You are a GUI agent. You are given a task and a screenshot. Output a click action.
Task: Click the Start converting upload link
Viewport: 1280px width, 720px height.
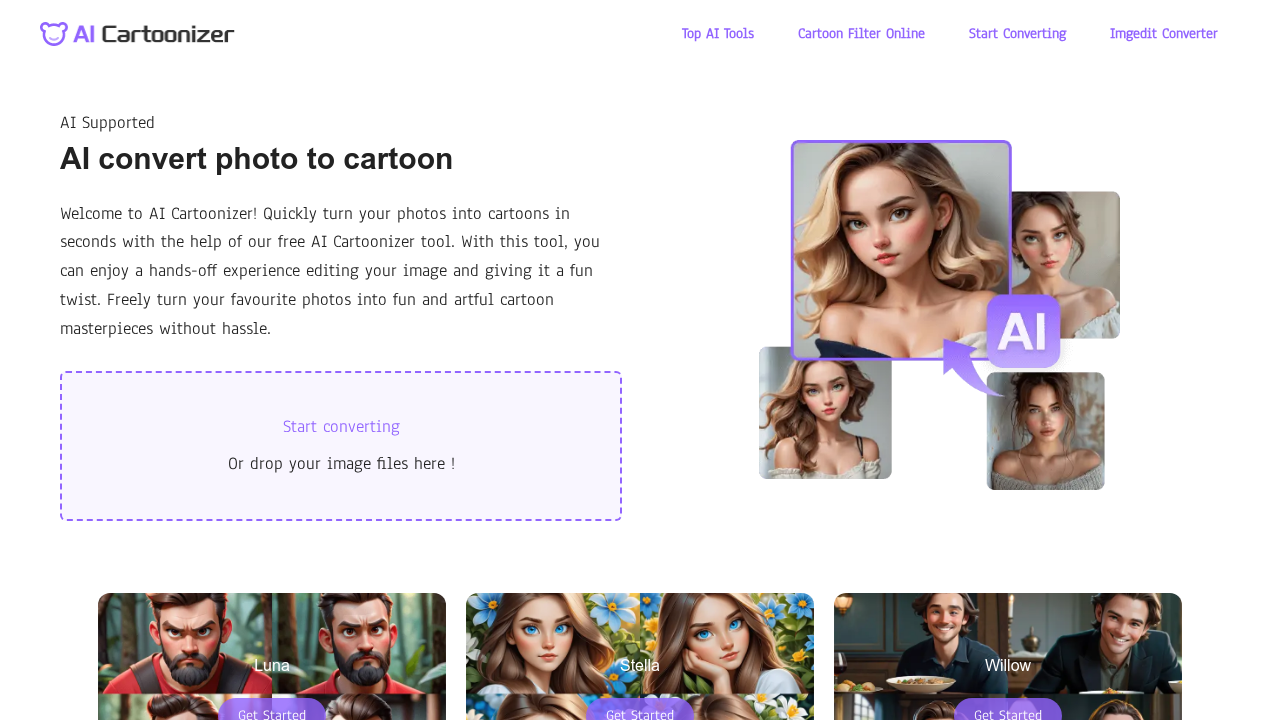[341, 425]
